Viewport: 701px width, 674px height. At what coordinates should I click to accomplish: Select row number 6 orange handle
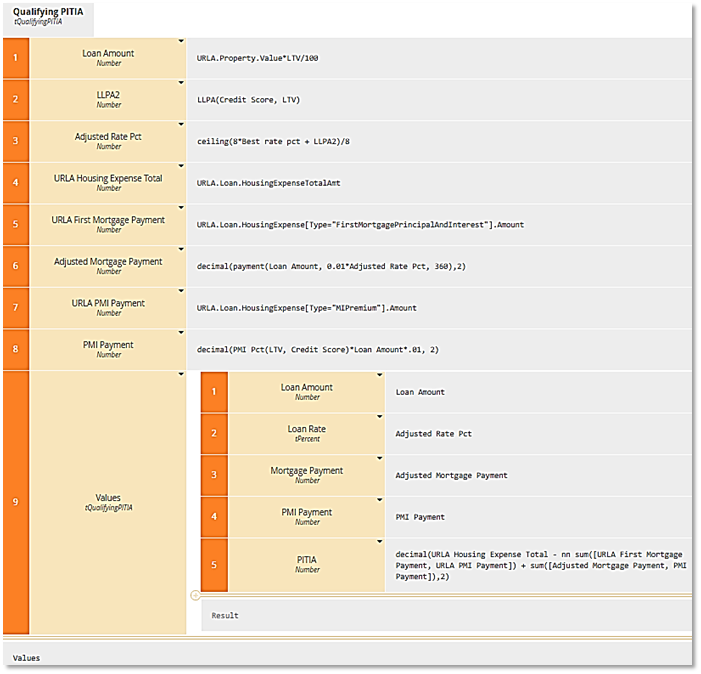pyautogui.click(x=15, y=266)
